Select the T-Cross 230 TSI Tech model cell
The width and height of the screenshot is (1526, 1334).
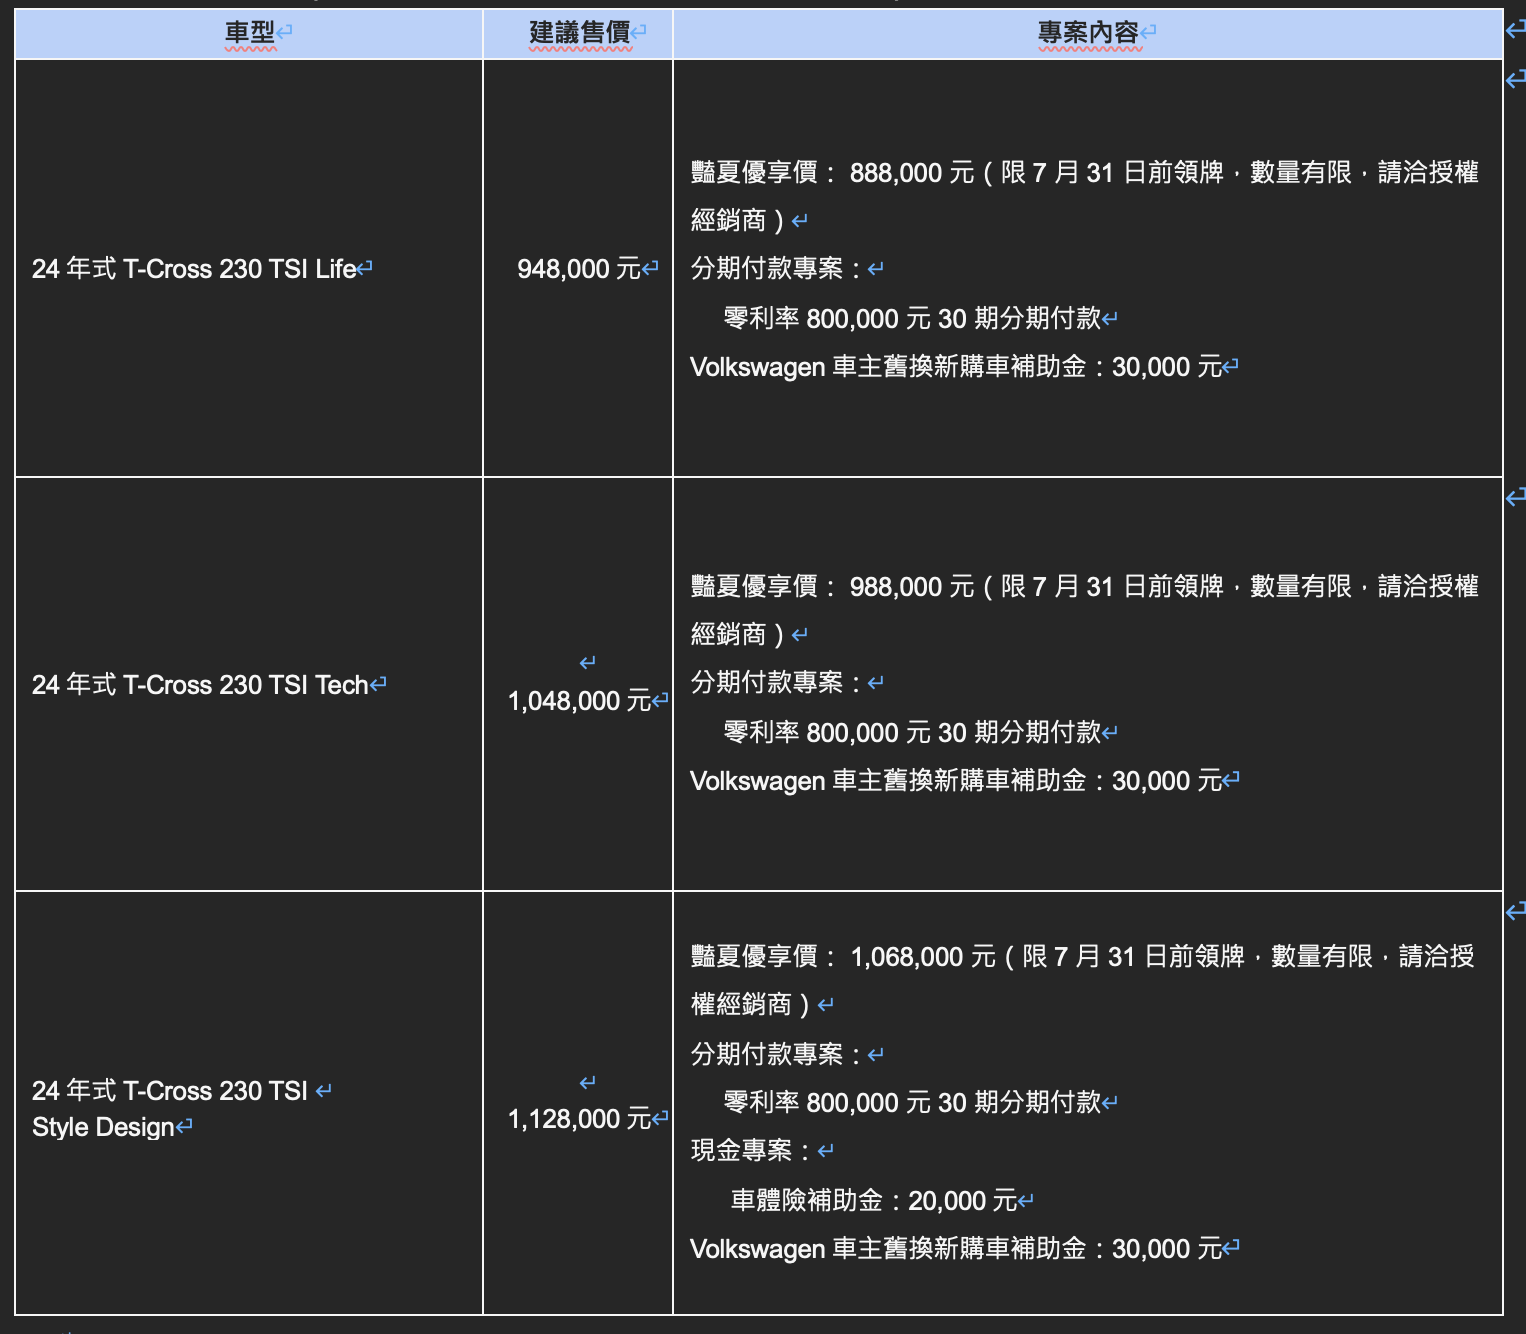coord(200,685)
